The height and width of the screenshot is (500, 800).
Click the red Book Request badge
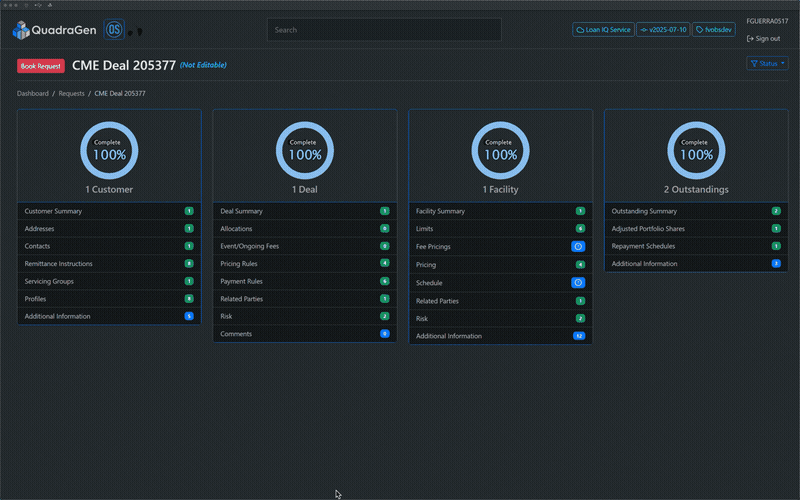pos(41,66)
